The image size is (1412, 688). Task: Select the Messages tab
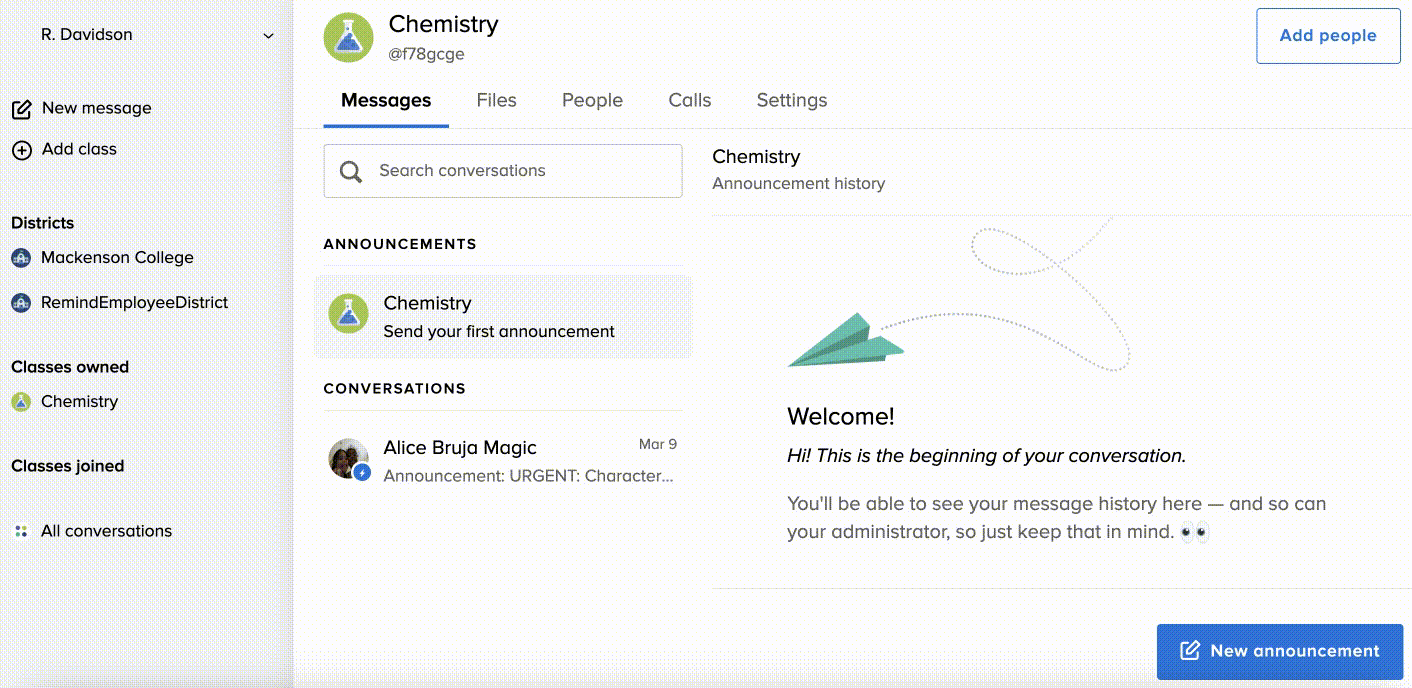click(386, 100)
